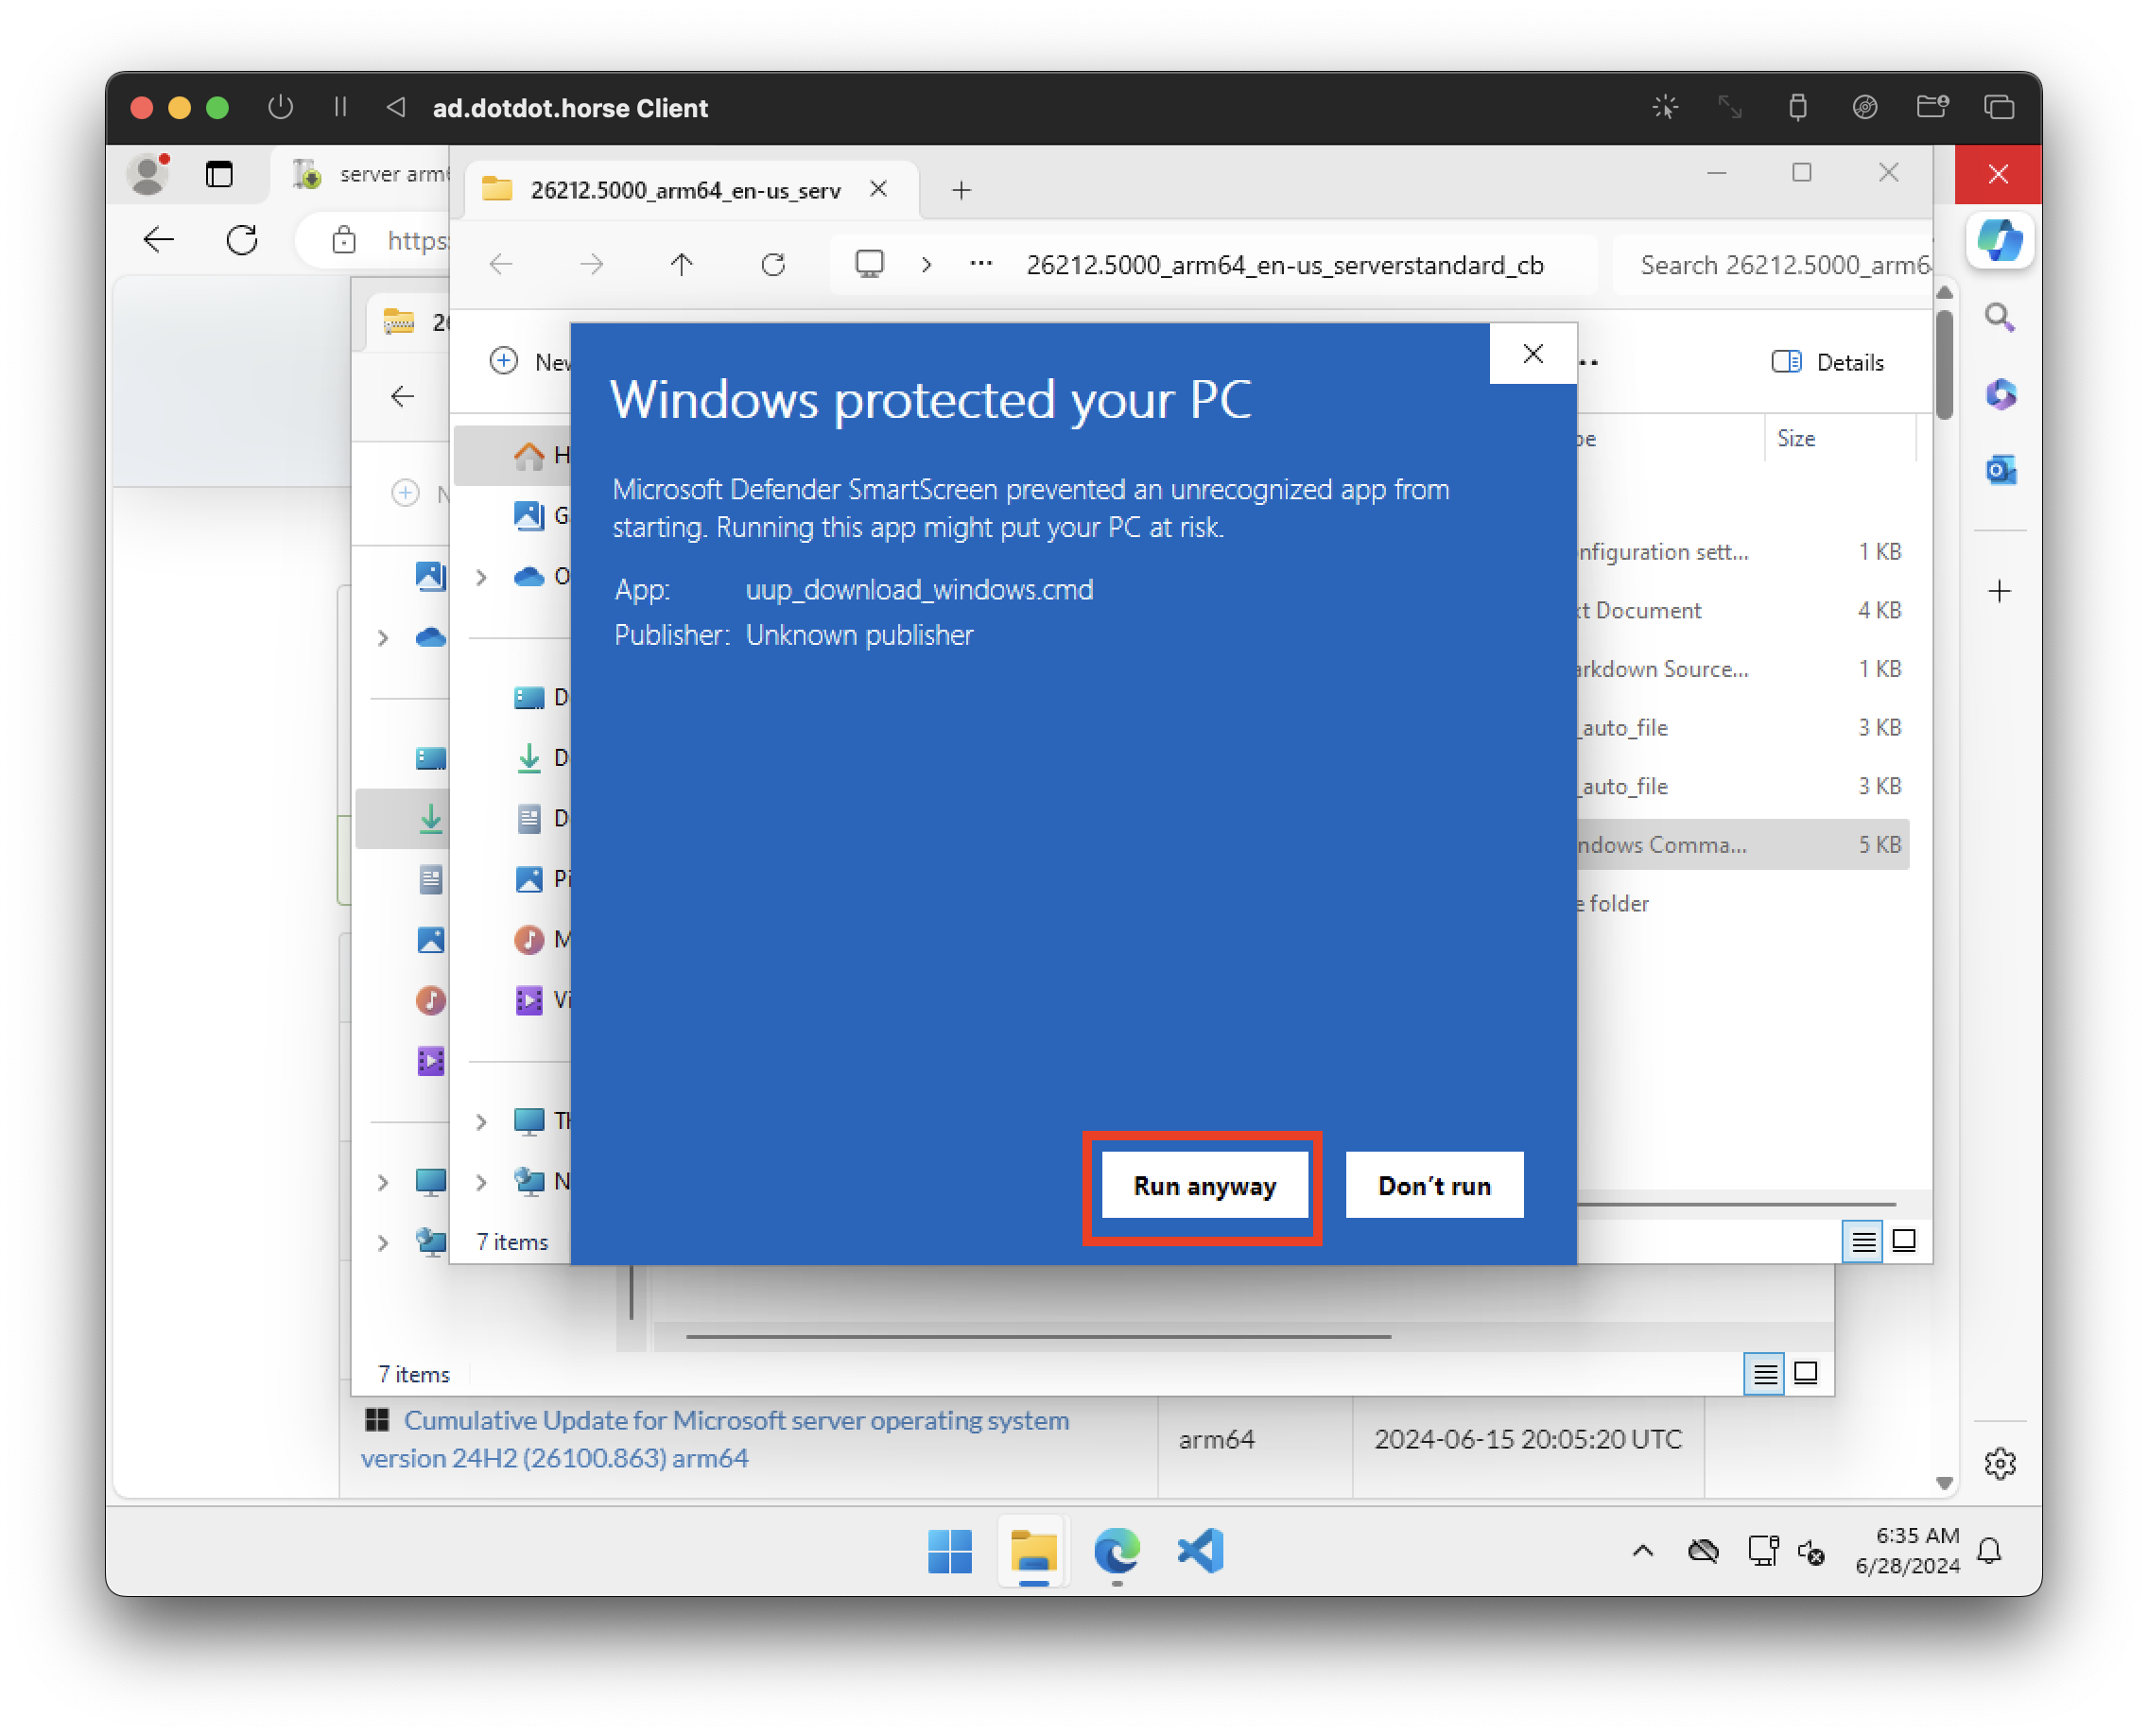Expand the breadcrumb chevron in address bar
The height and width of the screenshot is (1736, 2148).
coord(927,265)
